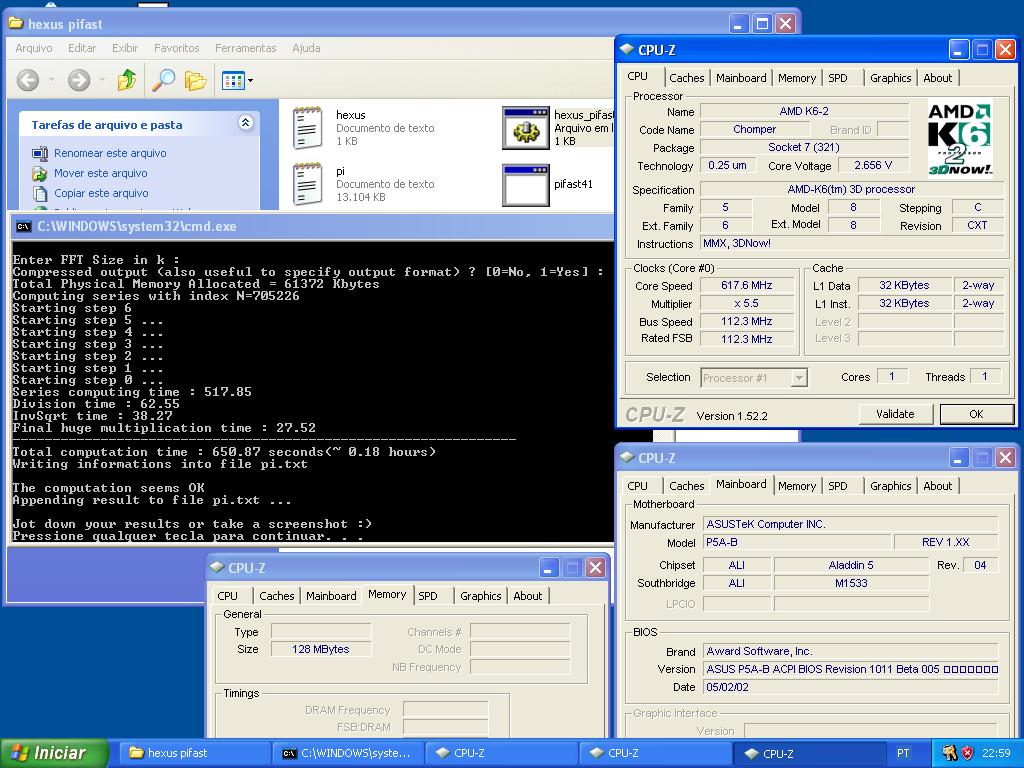Click the cmd.exe title bar icon
Image resolution: width=1024 pixels, height=768 pixels.
24,227
